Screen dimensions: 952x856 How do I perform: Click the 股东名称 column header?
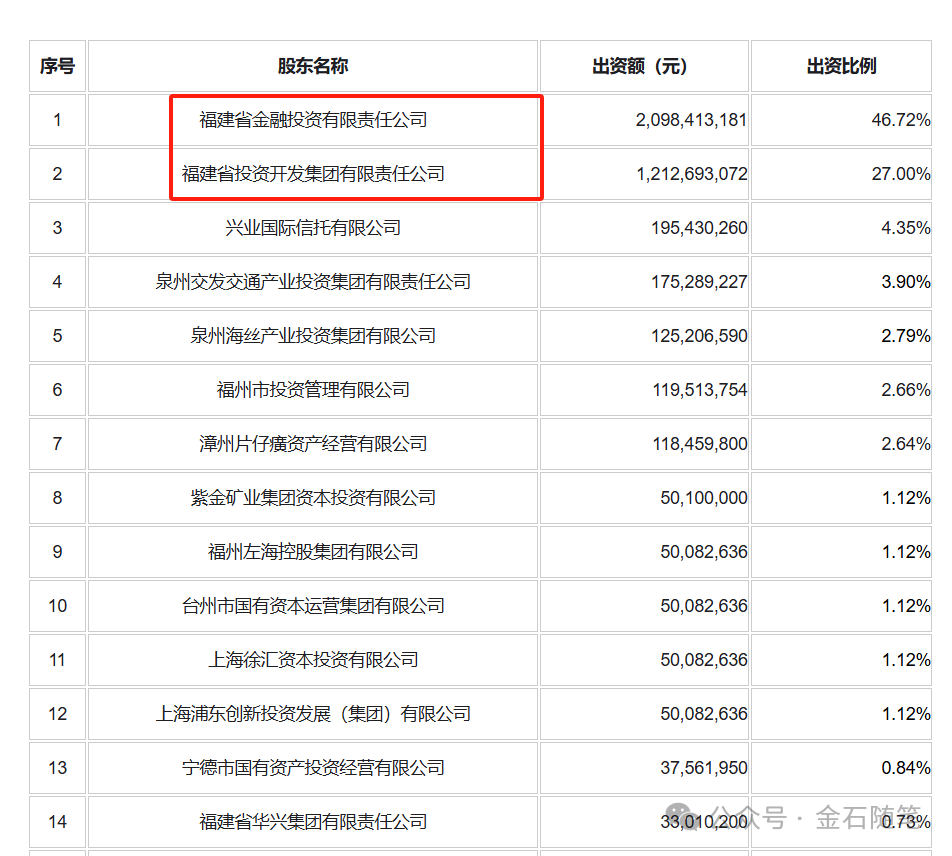tap(313, 66)
